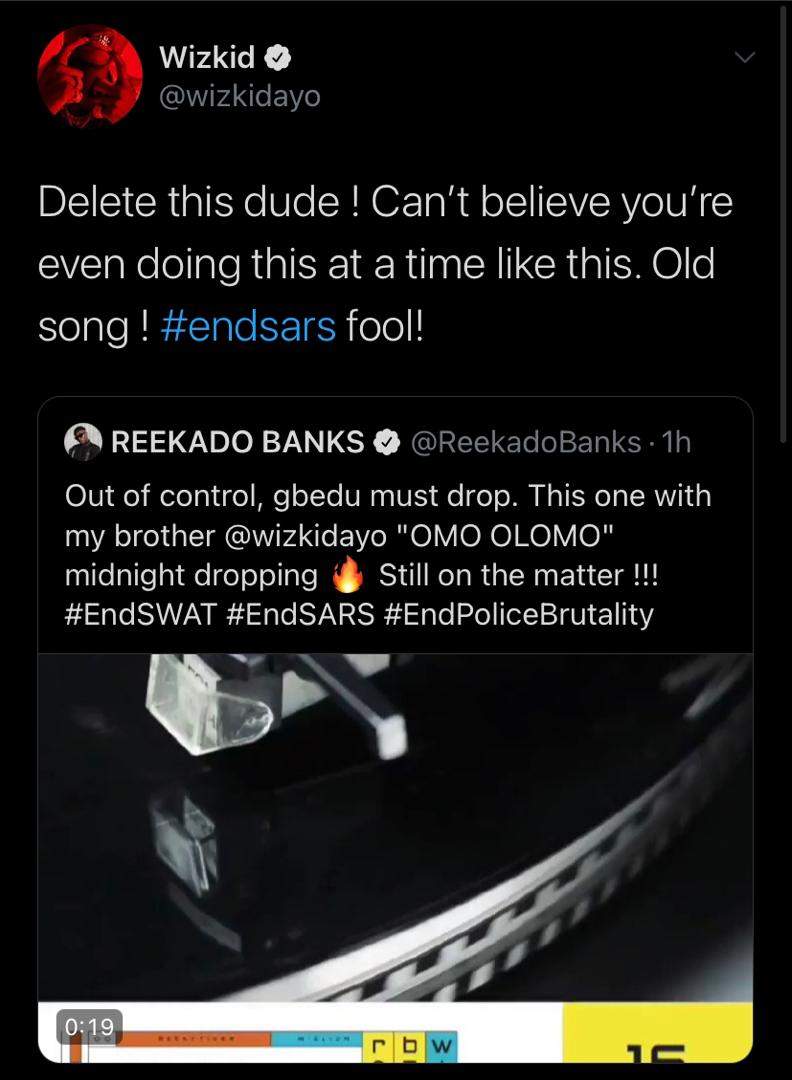Click the 0:19 video duration badge

89,1026
